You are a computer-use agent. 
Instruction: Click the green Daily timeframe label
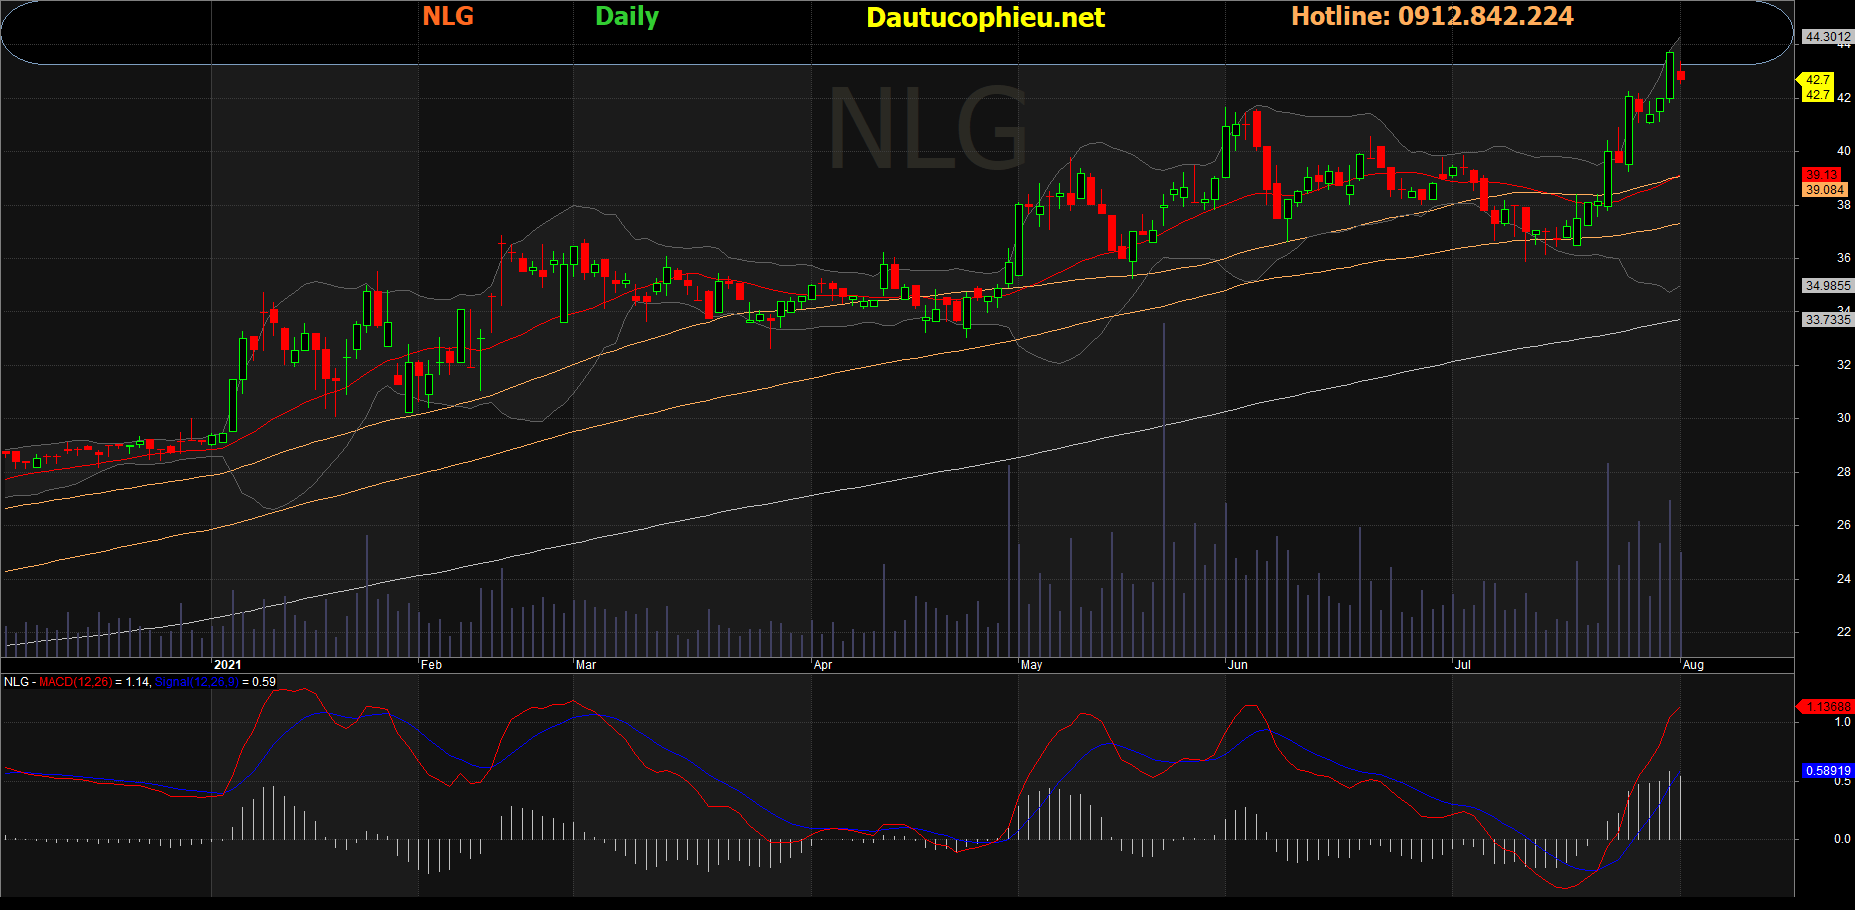626,17
